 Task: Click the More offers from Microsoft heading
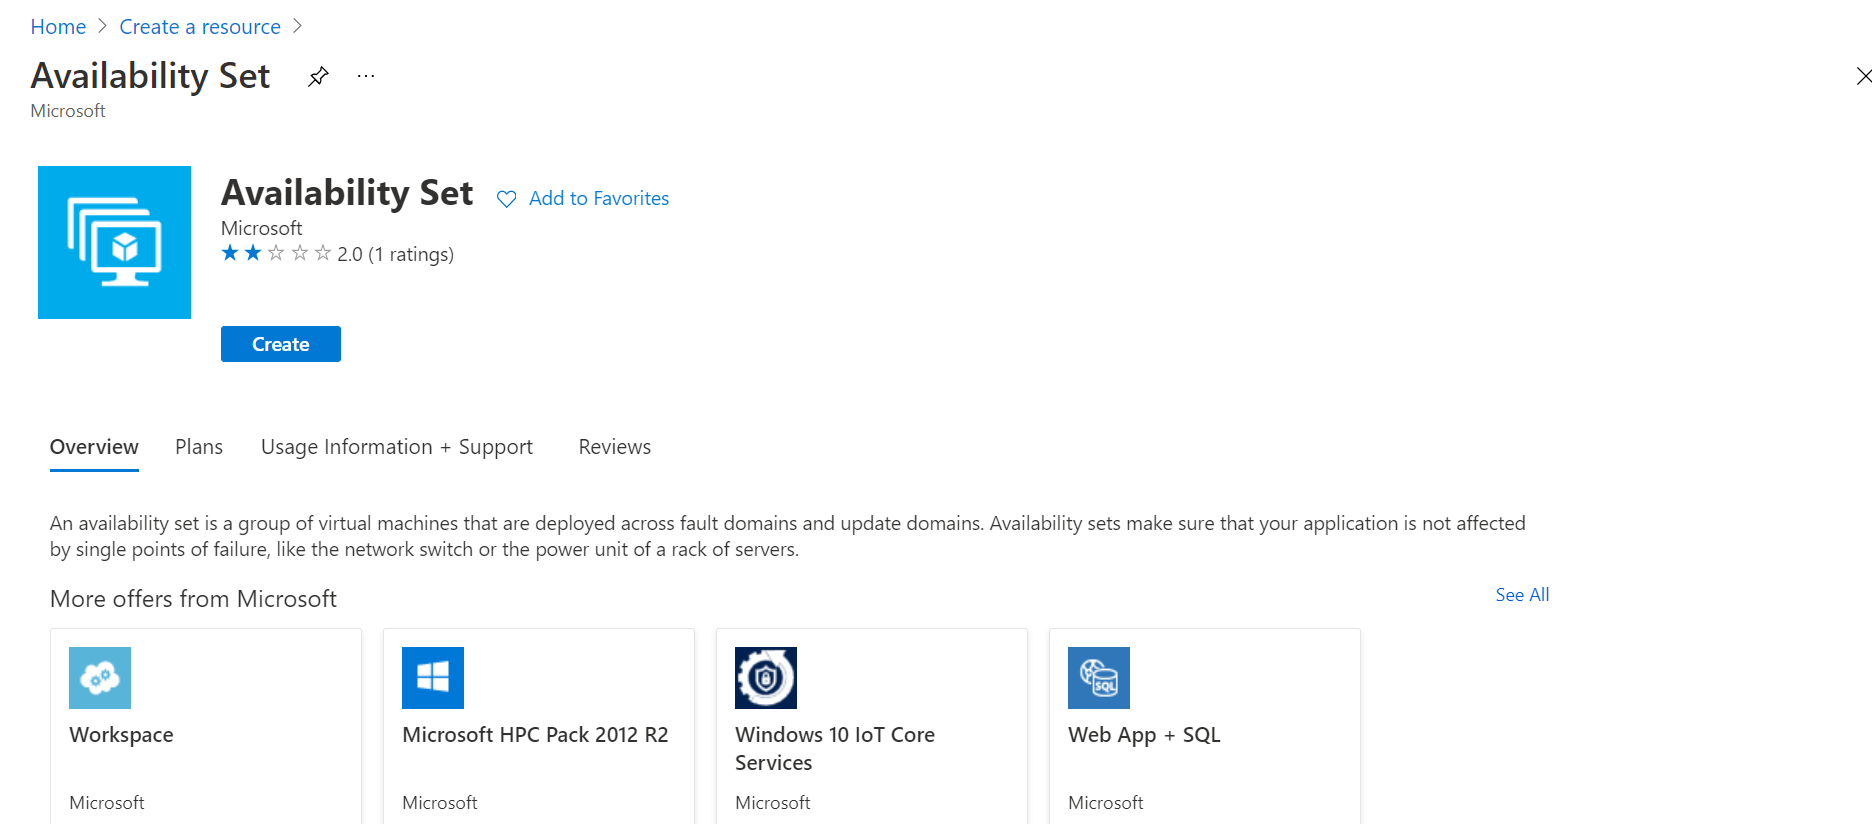point(193,599)
